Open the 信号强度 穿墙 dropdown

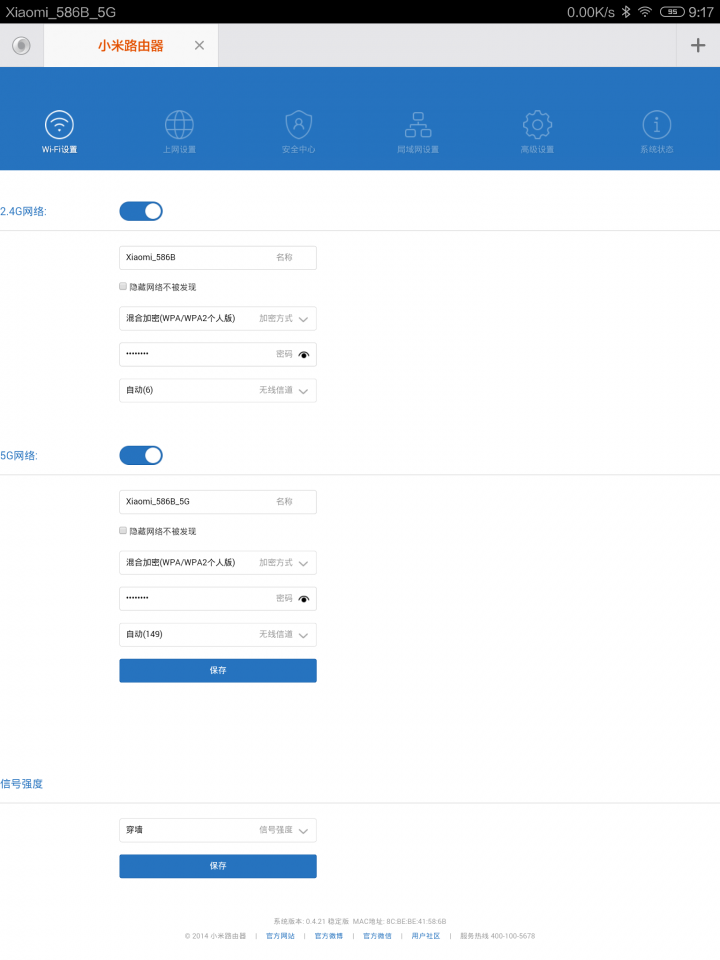(218, 830)
